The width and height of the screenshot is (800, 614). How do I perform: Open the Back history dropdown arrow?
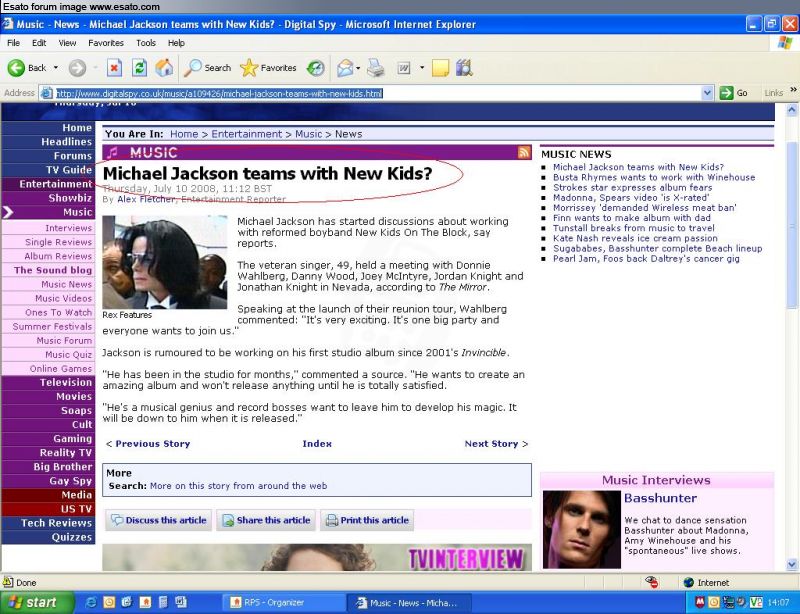[x=56, y=67]
